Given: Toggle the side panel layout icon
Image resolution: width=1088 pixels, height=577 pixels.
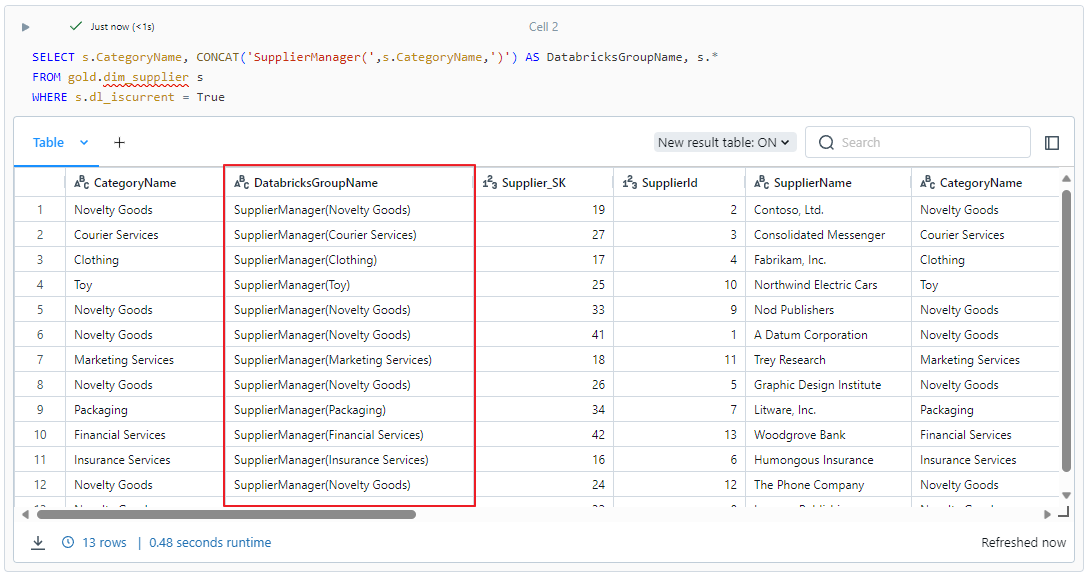Looking at the screenshot, I should coord(1052,143).
